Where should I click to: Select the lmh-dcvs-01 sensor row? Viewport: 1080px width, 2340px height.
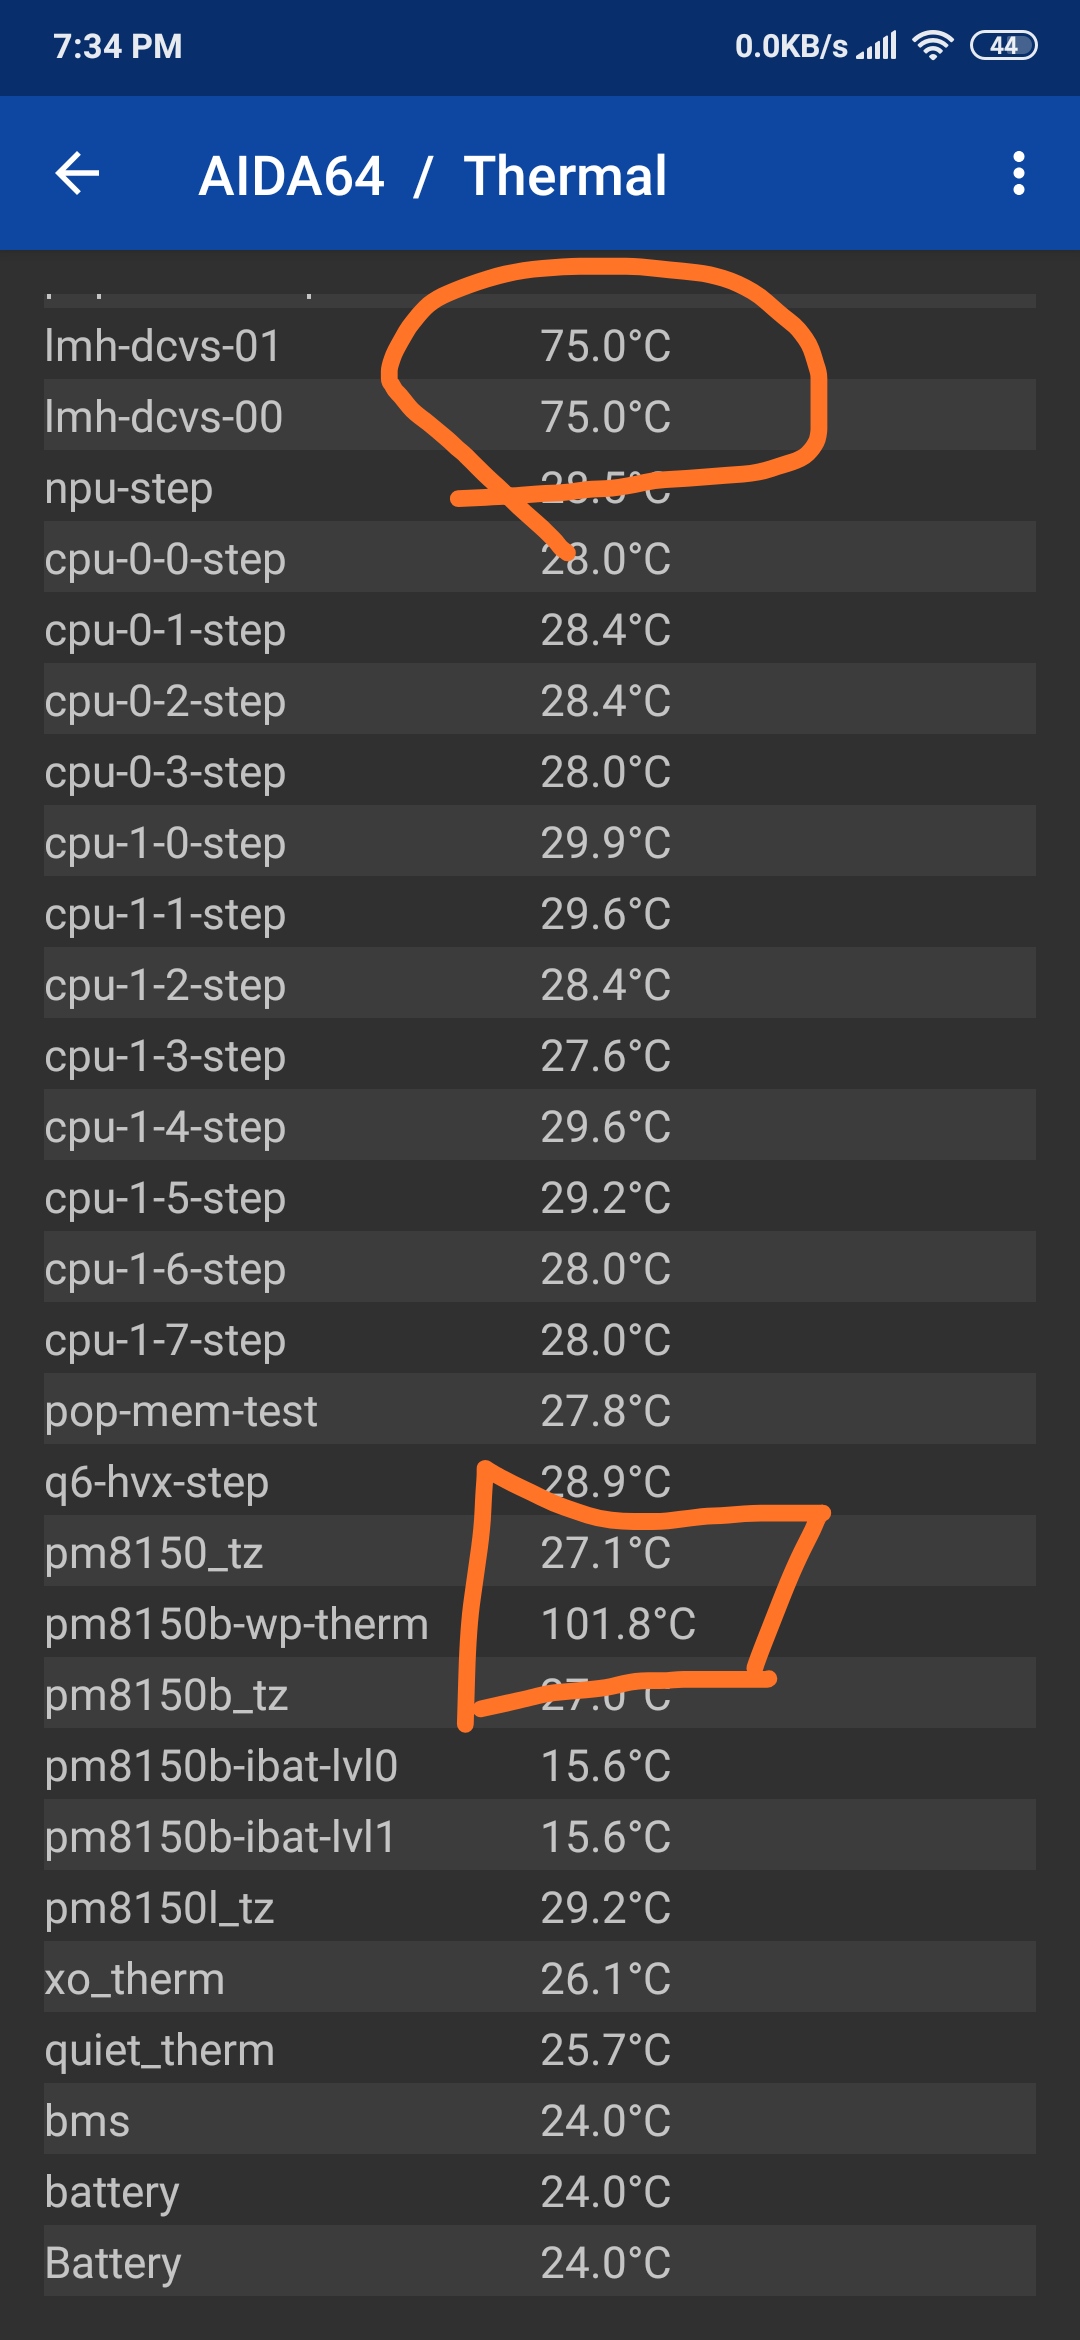click(540, 346)
